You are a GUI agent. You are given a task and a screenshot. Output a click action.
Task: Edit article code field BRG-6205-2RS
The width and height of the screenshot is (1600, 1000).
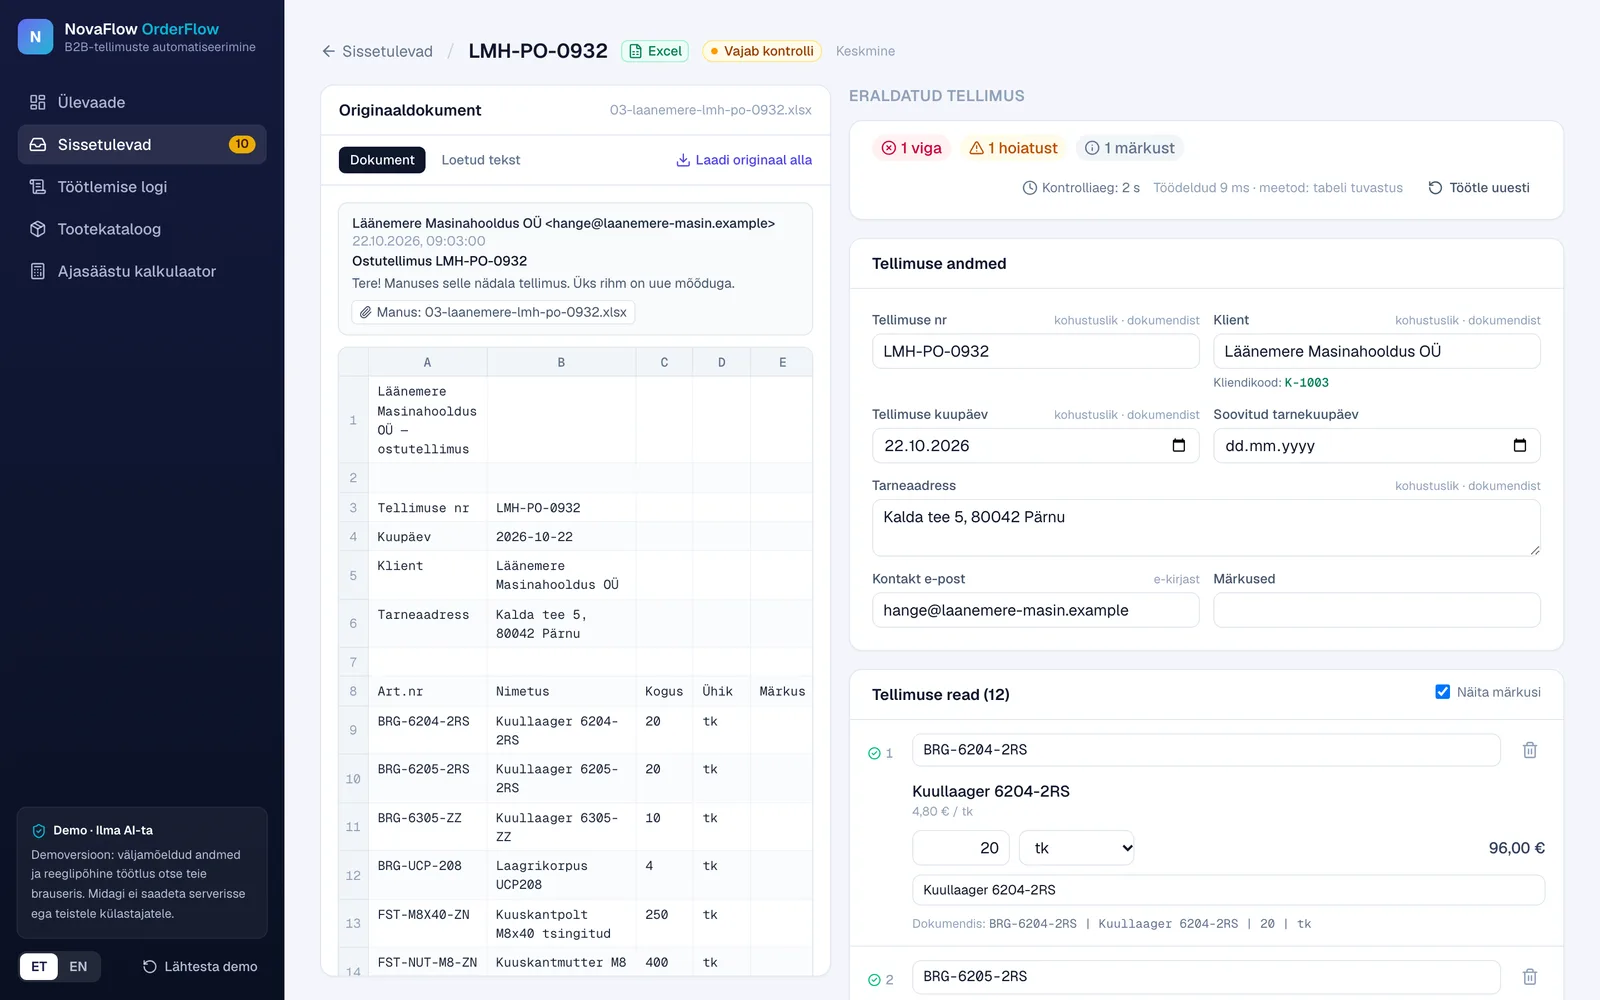coord(1206,977)
